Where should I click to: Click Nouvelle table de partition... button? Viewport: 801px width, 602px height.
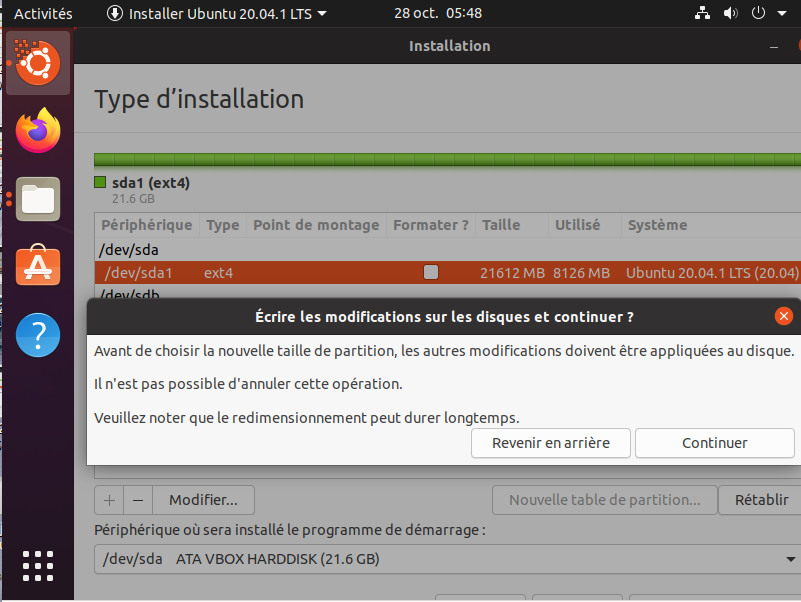[604, 500]
